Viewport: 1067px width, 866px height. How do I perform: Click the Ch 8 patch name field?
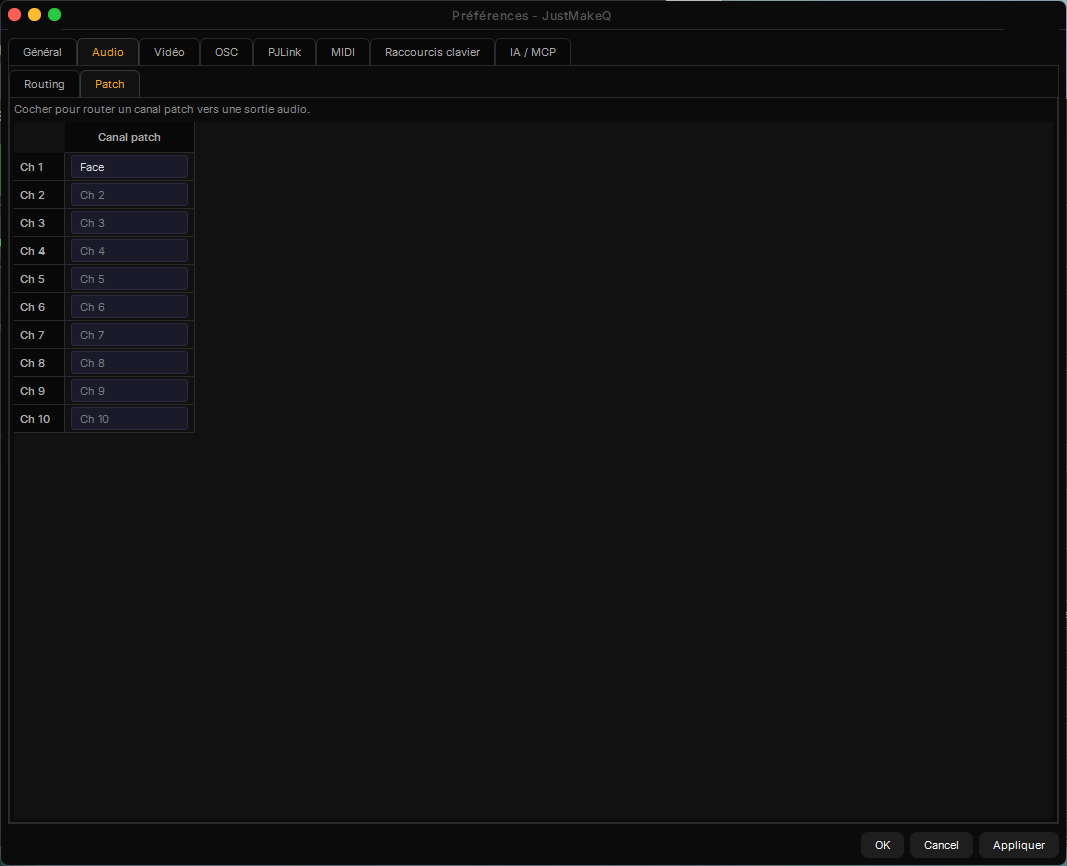coord(129,363)
